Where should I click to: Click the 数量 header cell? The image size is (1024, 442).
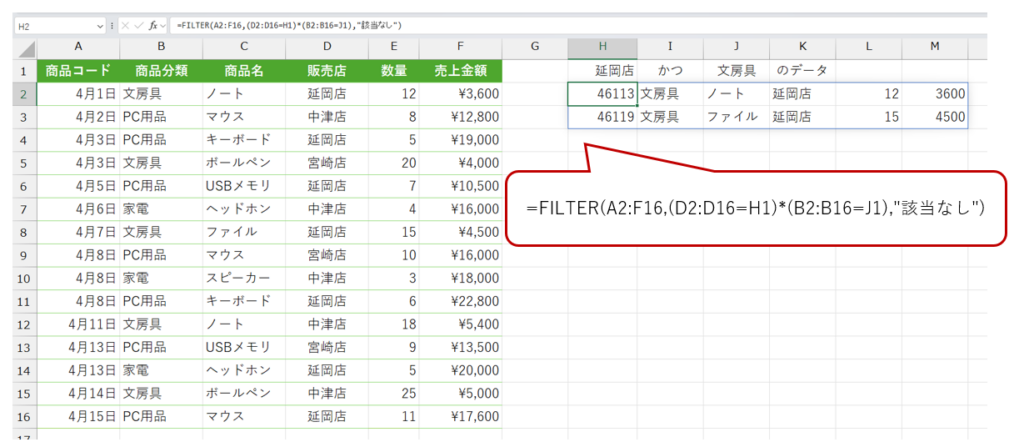pos(394,71)
